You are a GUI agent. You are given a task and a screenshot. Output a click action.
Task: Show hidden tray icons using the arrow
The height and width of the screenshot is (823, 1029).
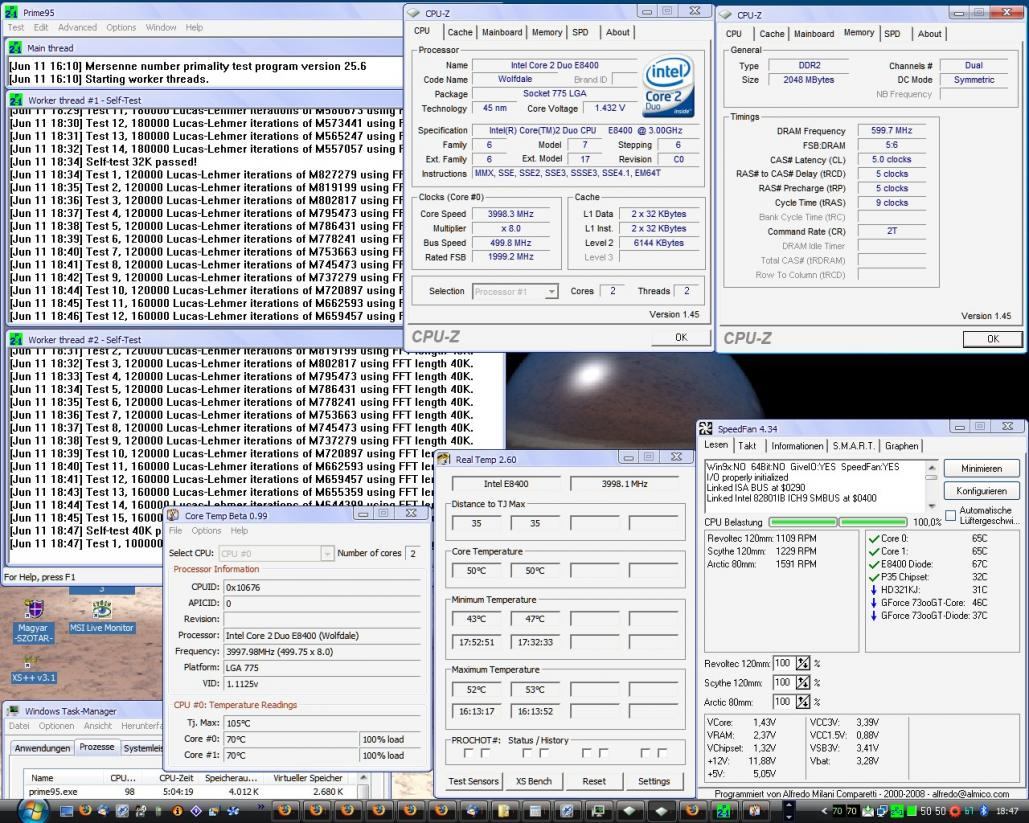tap(824, 811)
